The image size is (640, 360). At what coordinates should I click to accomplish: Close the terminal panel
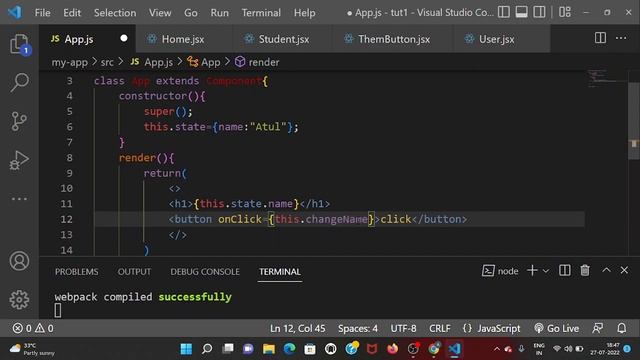coord(624,270)
